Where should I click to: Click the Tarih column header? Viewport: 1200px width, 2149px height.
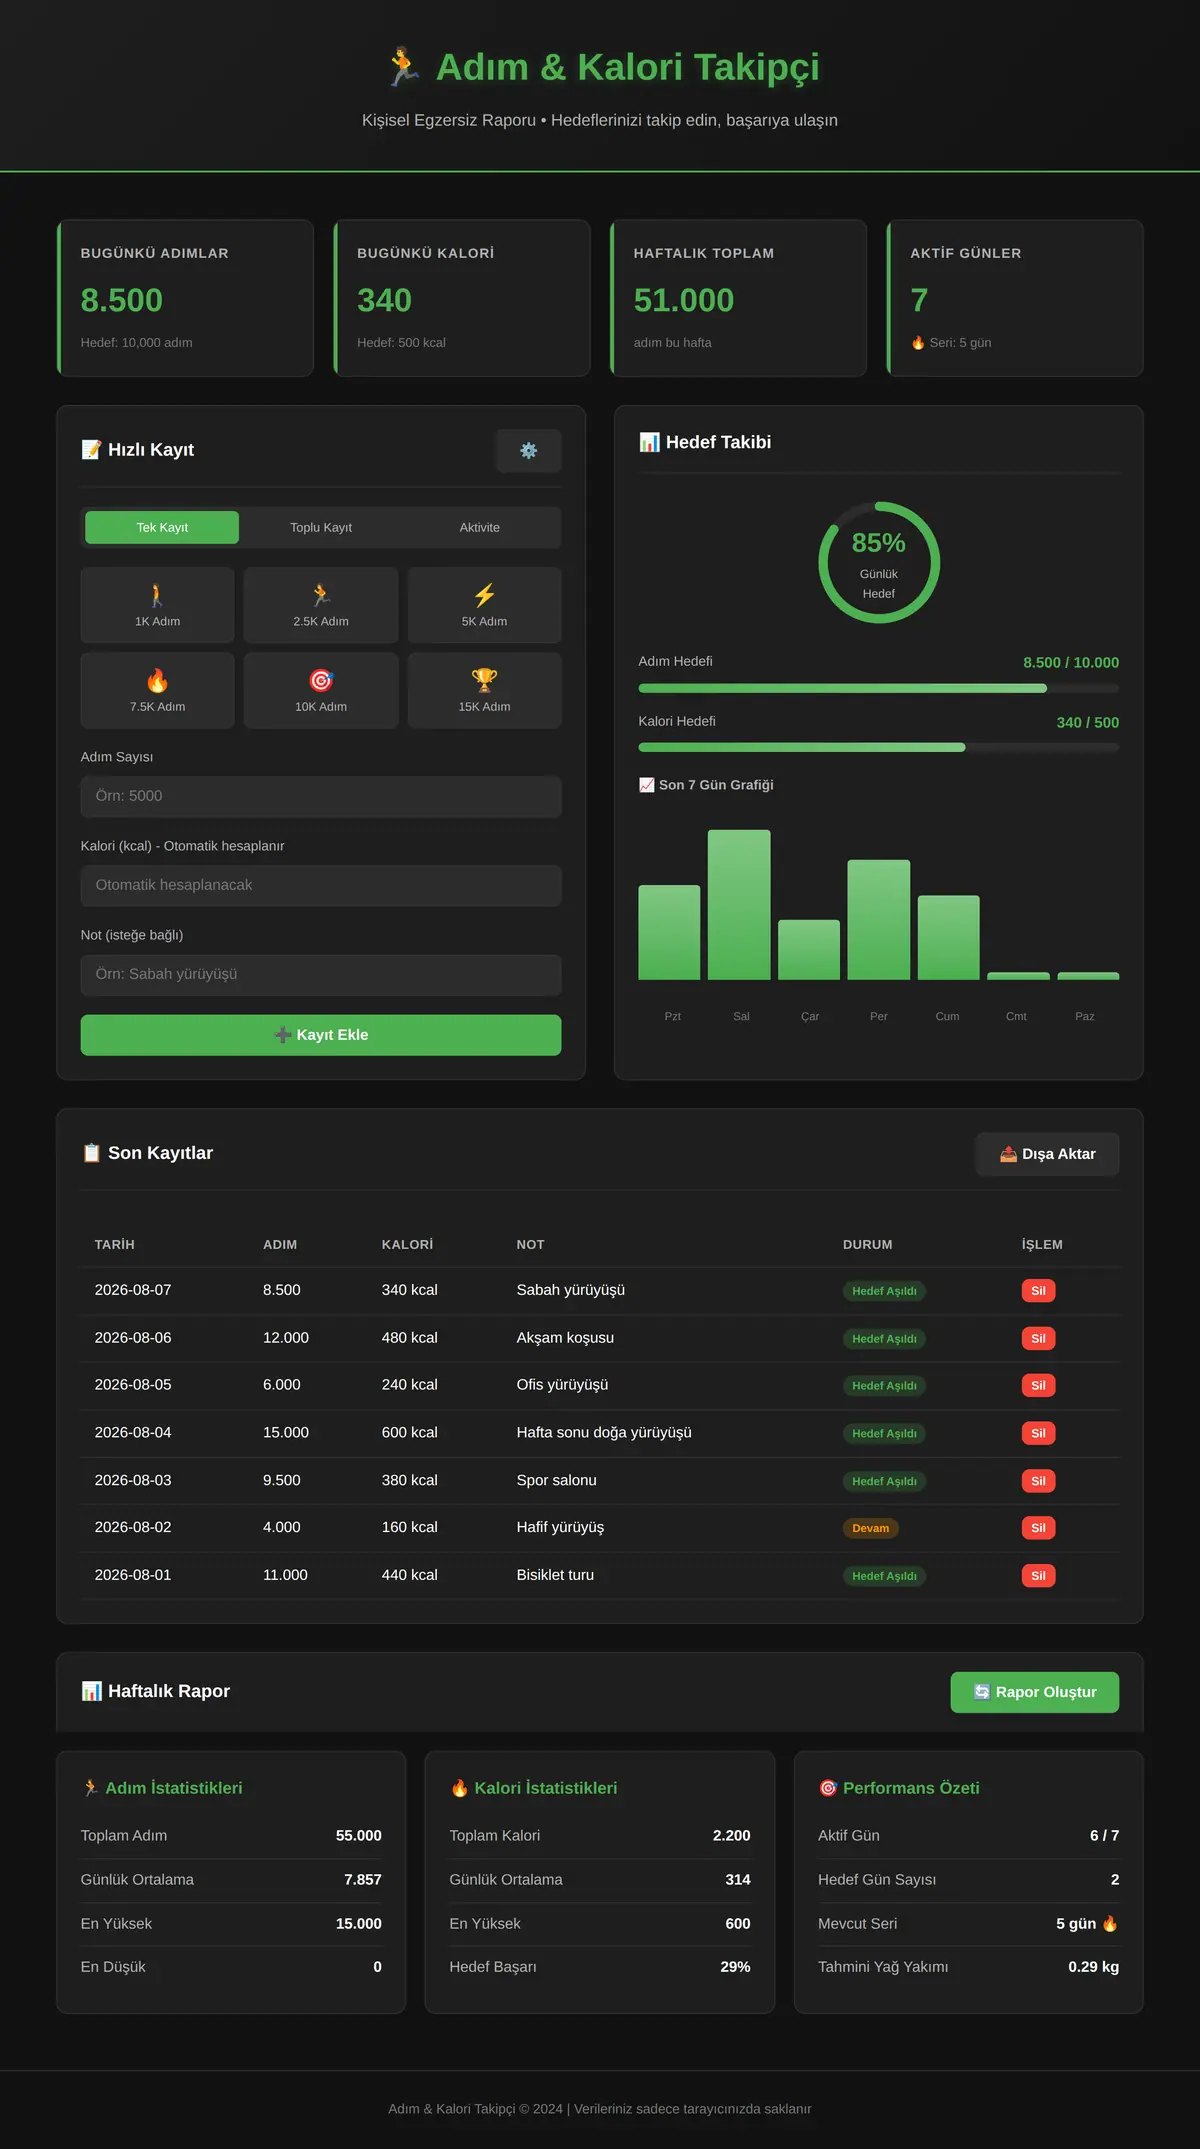tap(114, 1245)
